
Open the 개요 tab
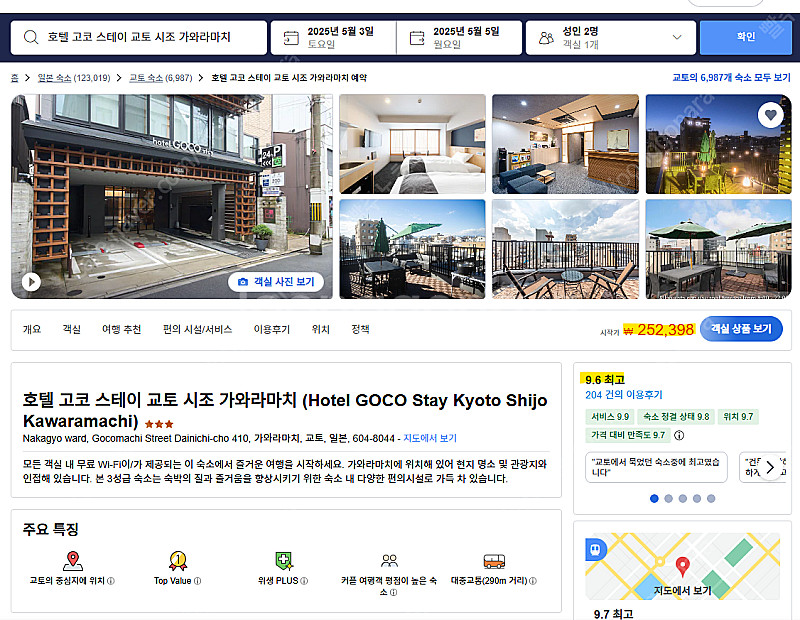point(32,330)
